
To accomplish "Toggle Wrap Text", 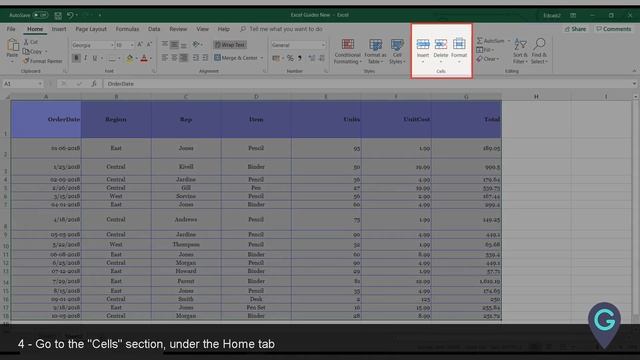I will (x=230, y=45).
